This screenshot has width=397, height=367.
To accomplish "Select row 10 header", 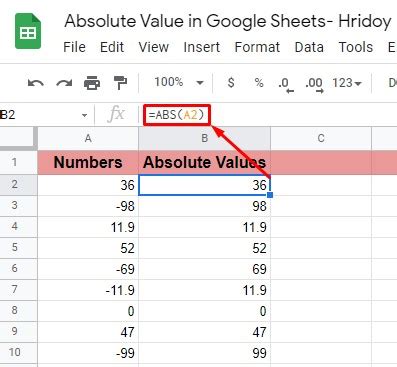I will 19,353.
